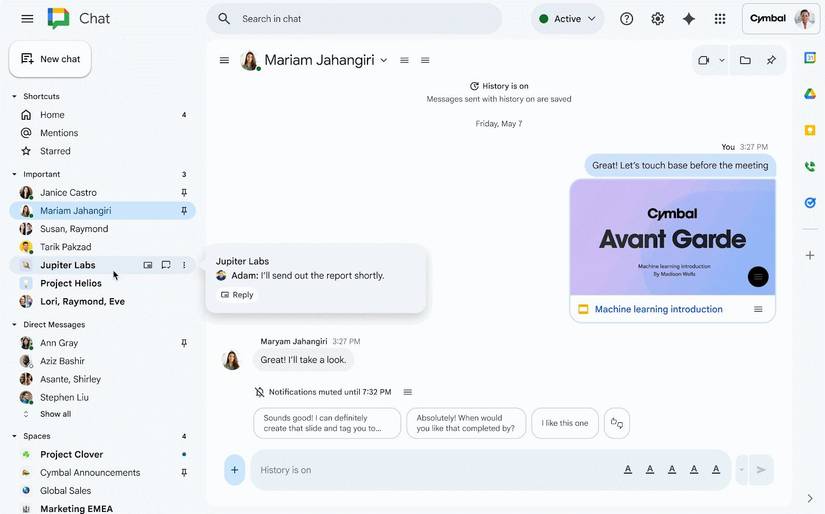Click Show all under Direct Messages

click(55, 414)
